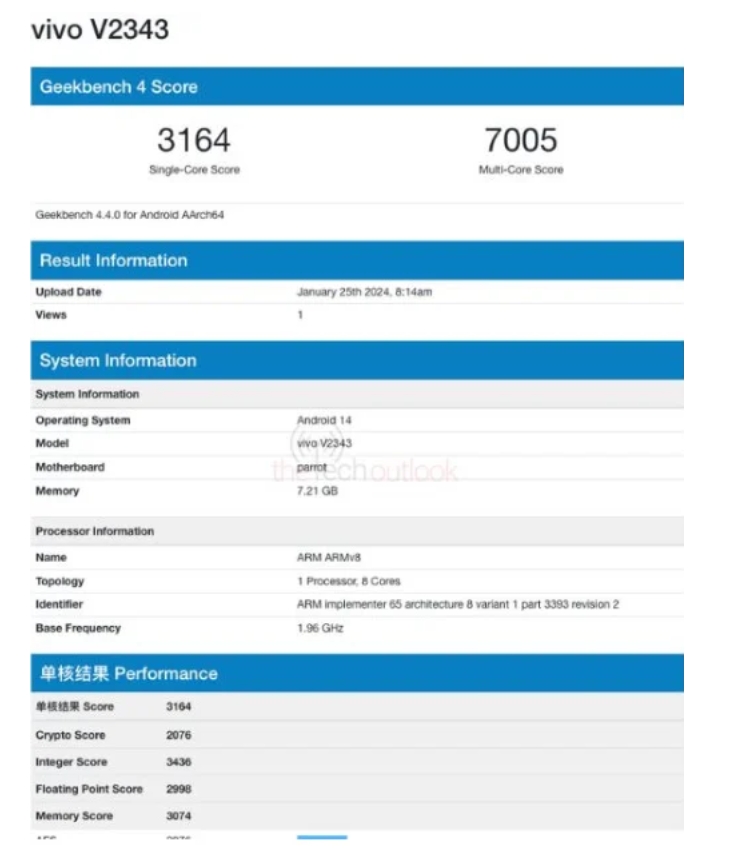Viewport: 741px width, 853px height.
Task: Select '1 Processor, 8 Cores' value
Action: 349,582
